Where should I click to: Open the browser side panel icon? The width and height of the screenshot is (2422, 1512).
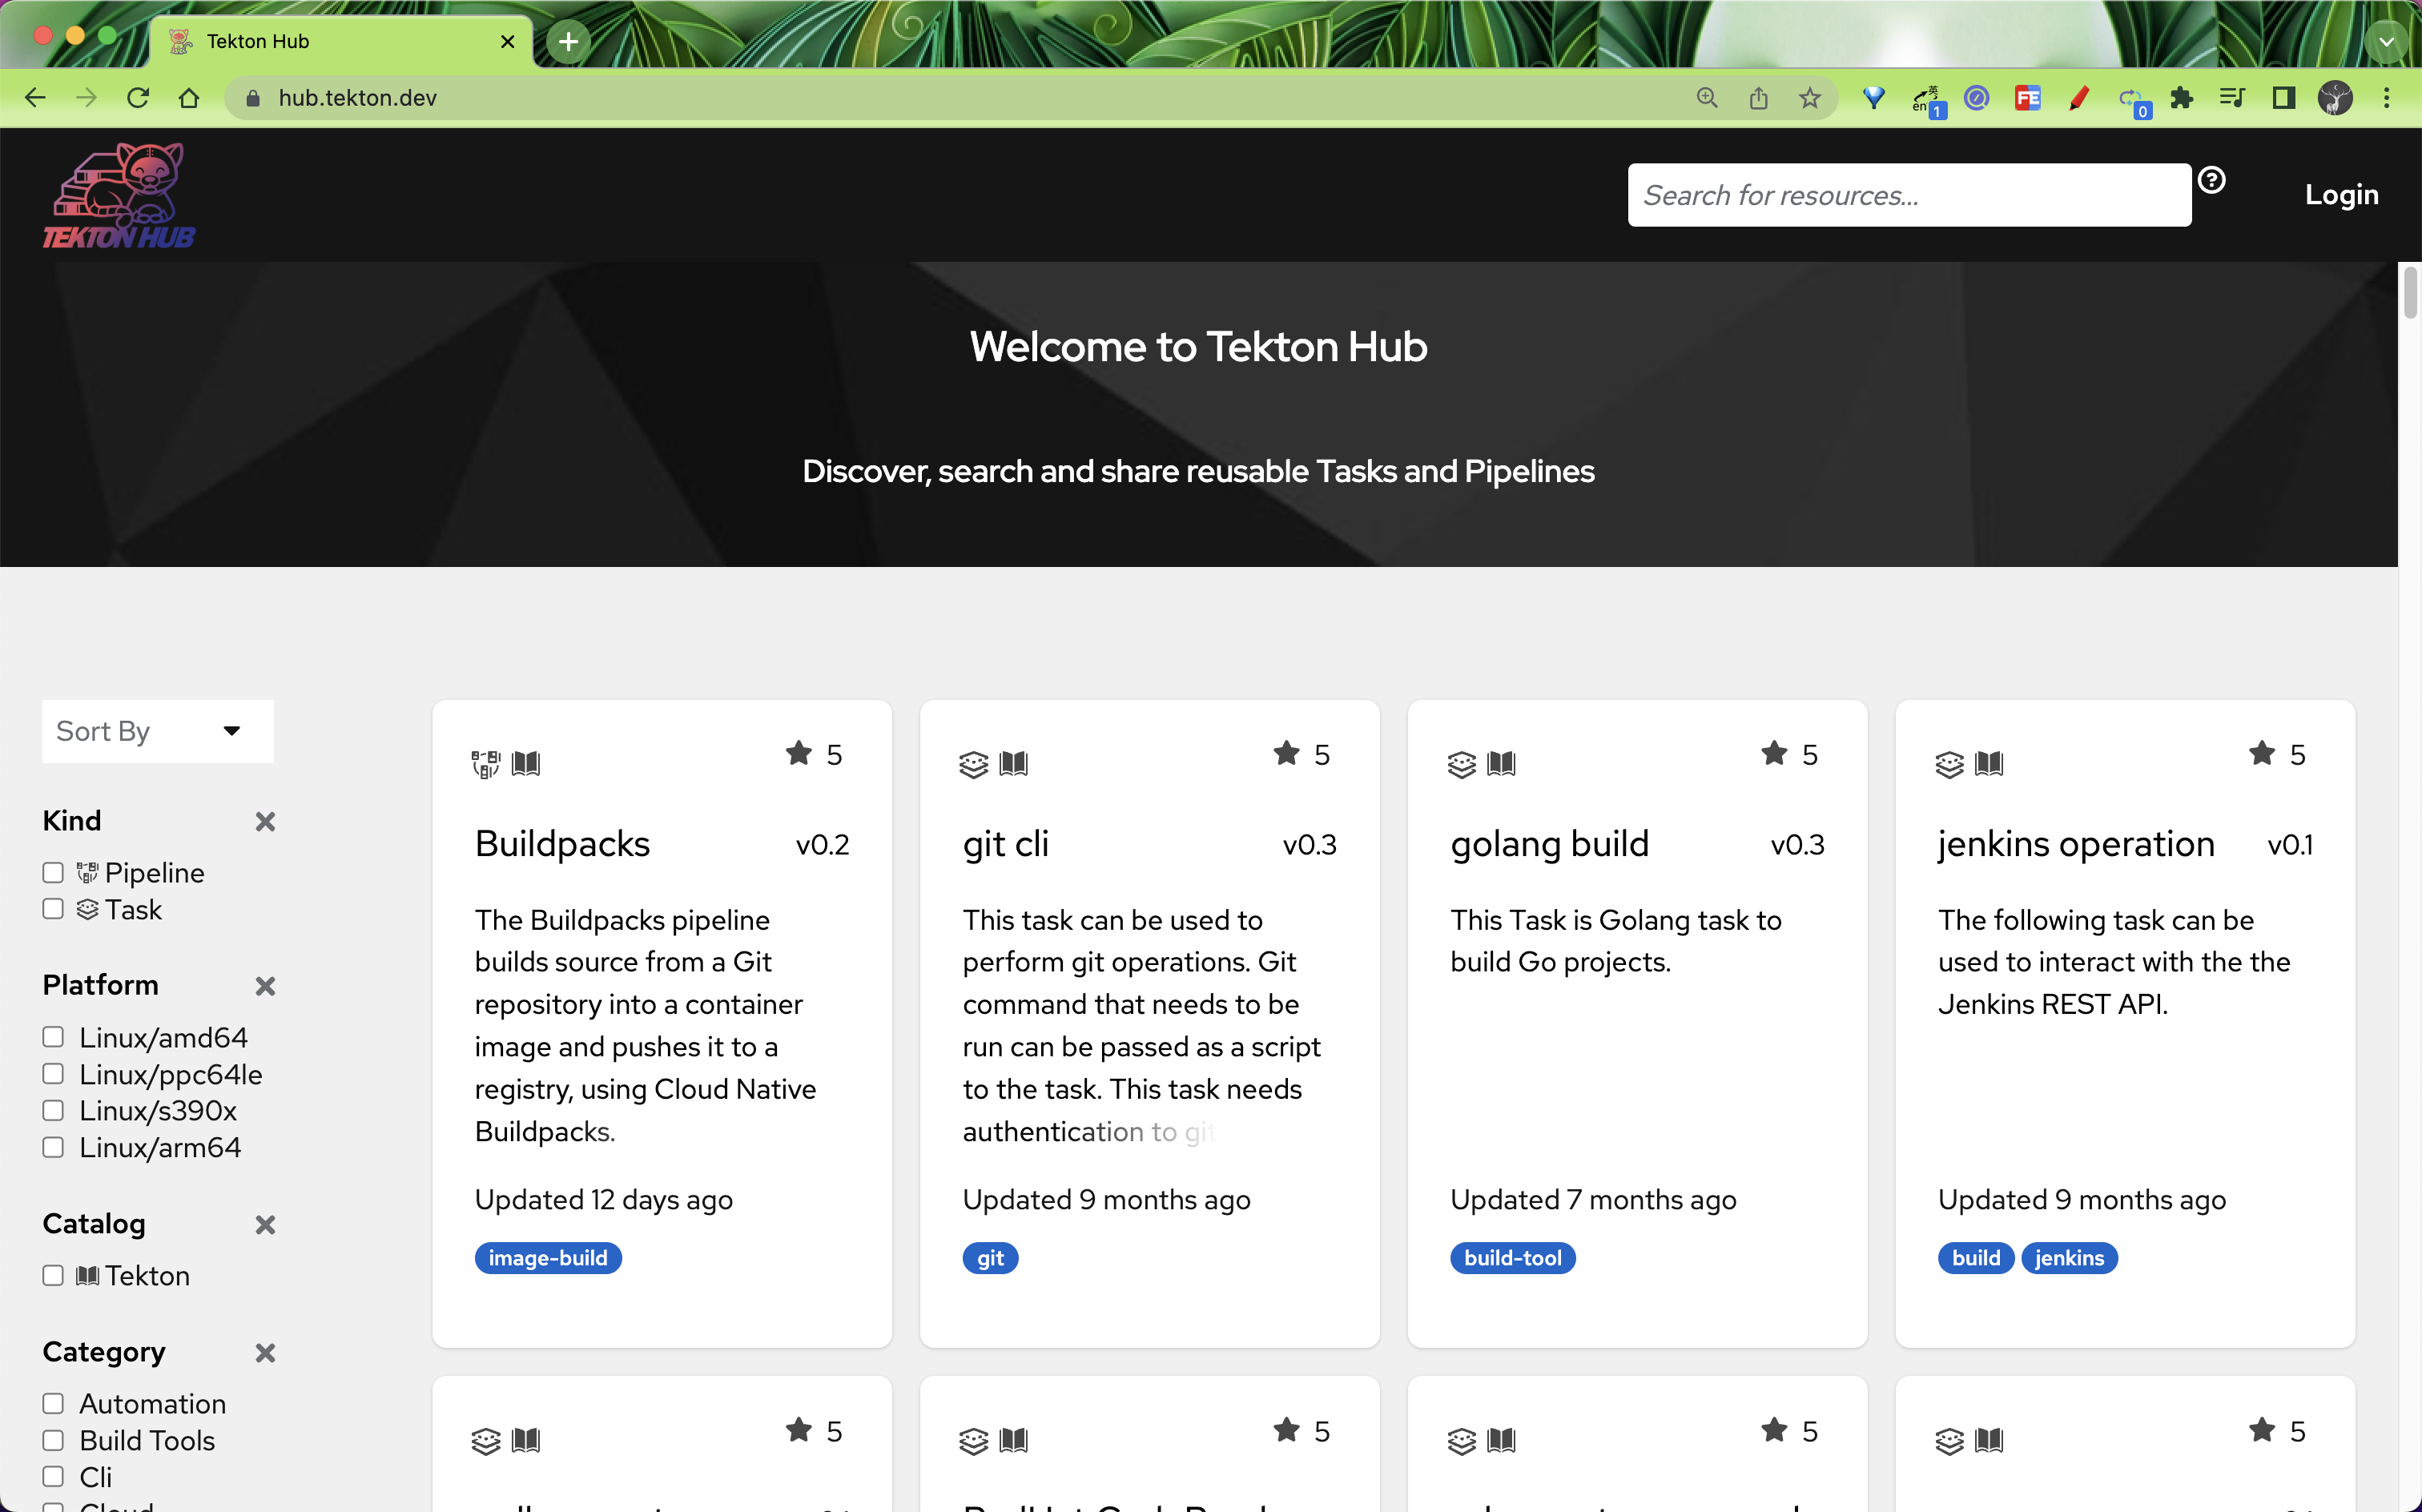pos(2284,98)
